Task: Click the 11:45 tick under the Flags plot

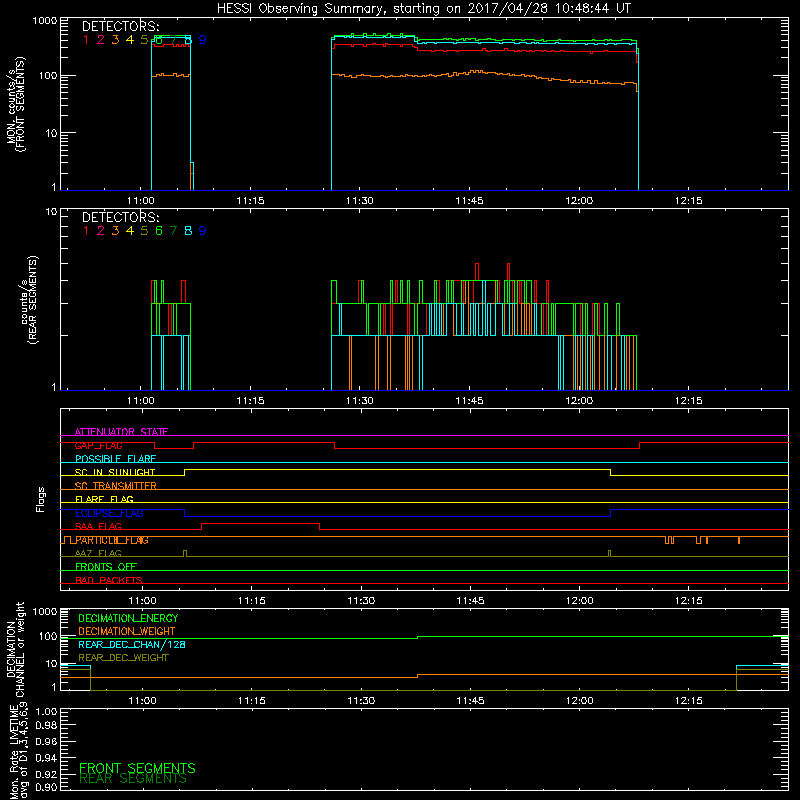Action: (470, 601)
